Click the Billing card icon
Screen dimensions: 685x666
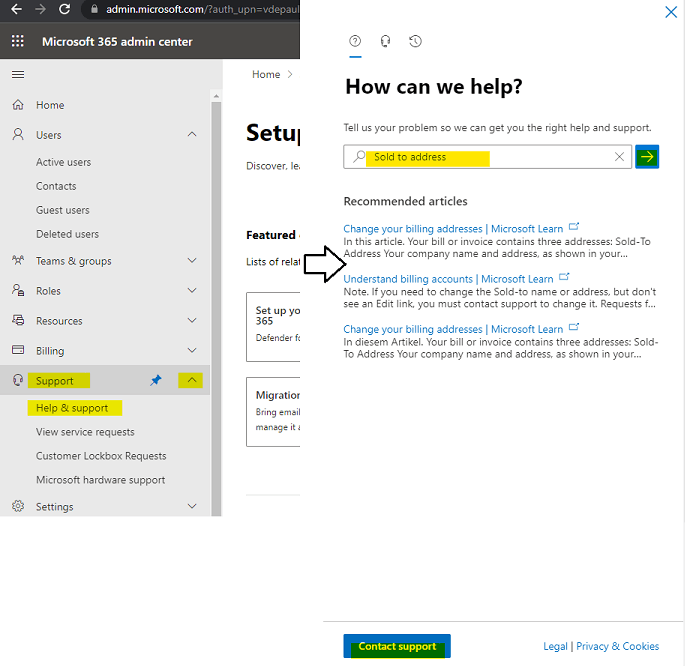click(x=18, y=350)
